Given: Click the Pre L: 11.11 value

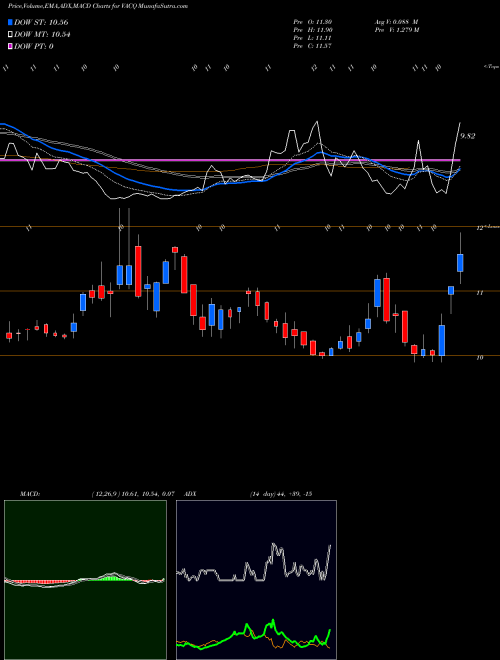Looking at the screenshot, I should click(313, 38).
